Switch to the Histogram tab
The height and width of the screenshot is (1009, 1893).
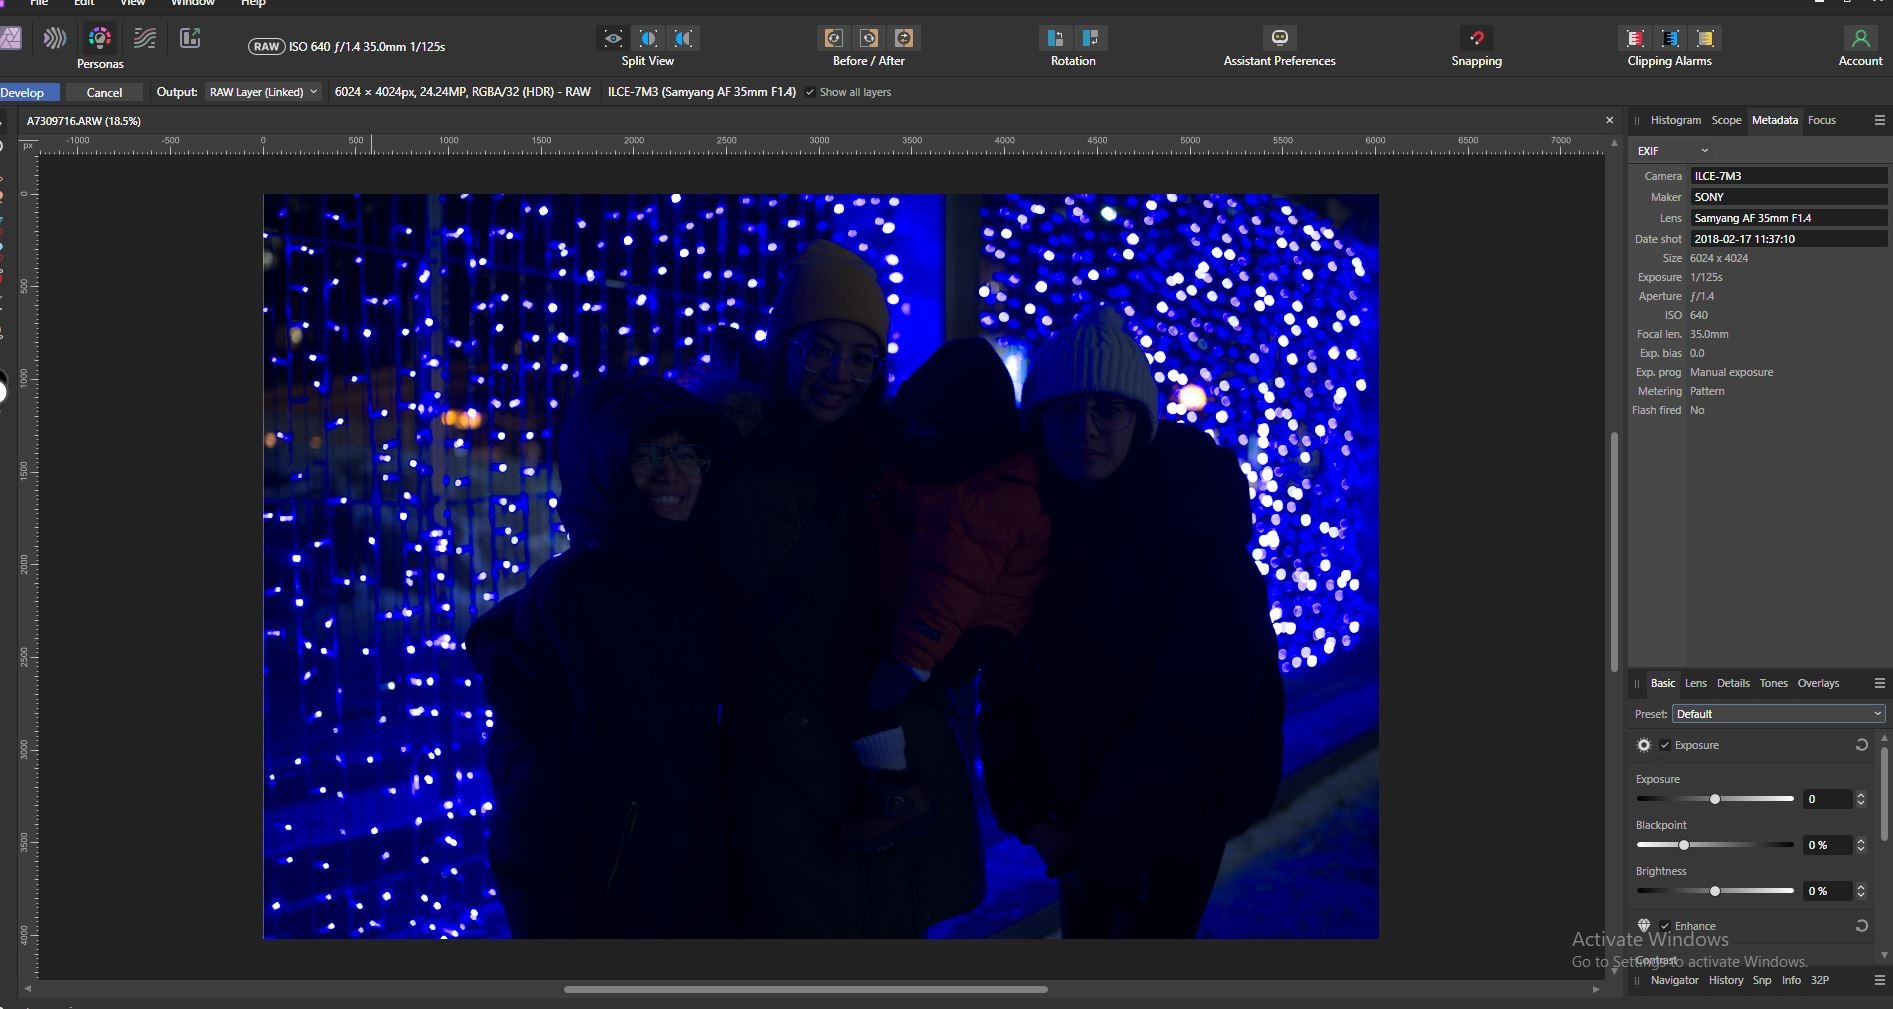pyautogui.click(x=1675, y=120)
